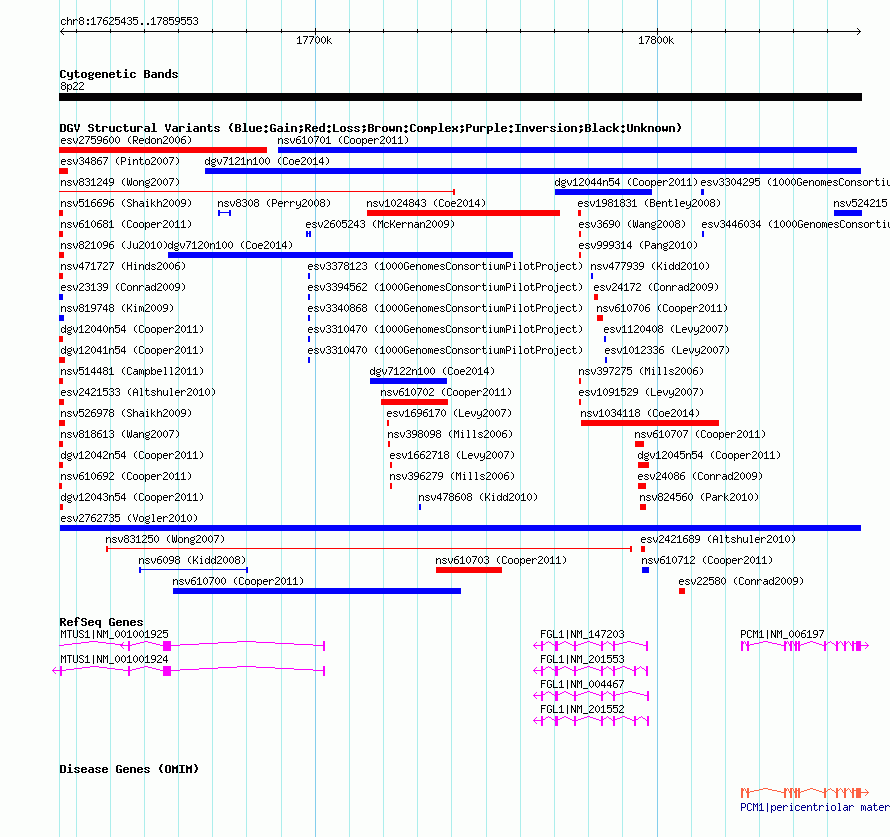Select the dgv12044n54 (Cooper2011) blue bar

[603, 192]
